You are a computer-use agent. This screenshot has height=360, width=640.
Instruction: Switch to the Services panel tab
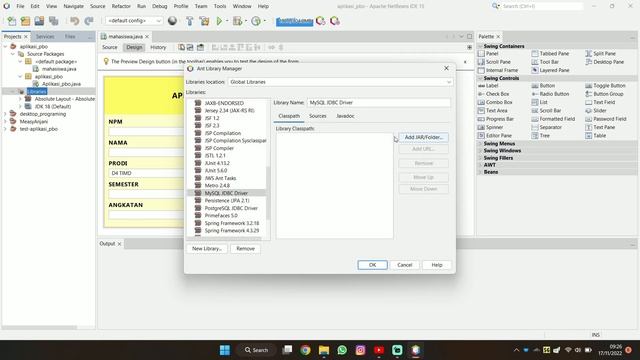point(45,36)
